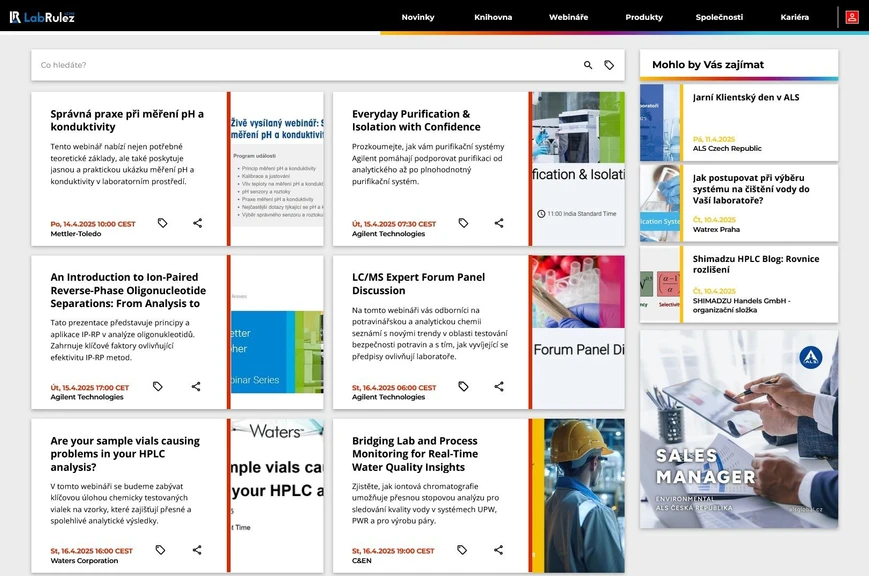
Task: Open 'Everyday Purification & Isolation with Confidence' title
Action: 416,120
